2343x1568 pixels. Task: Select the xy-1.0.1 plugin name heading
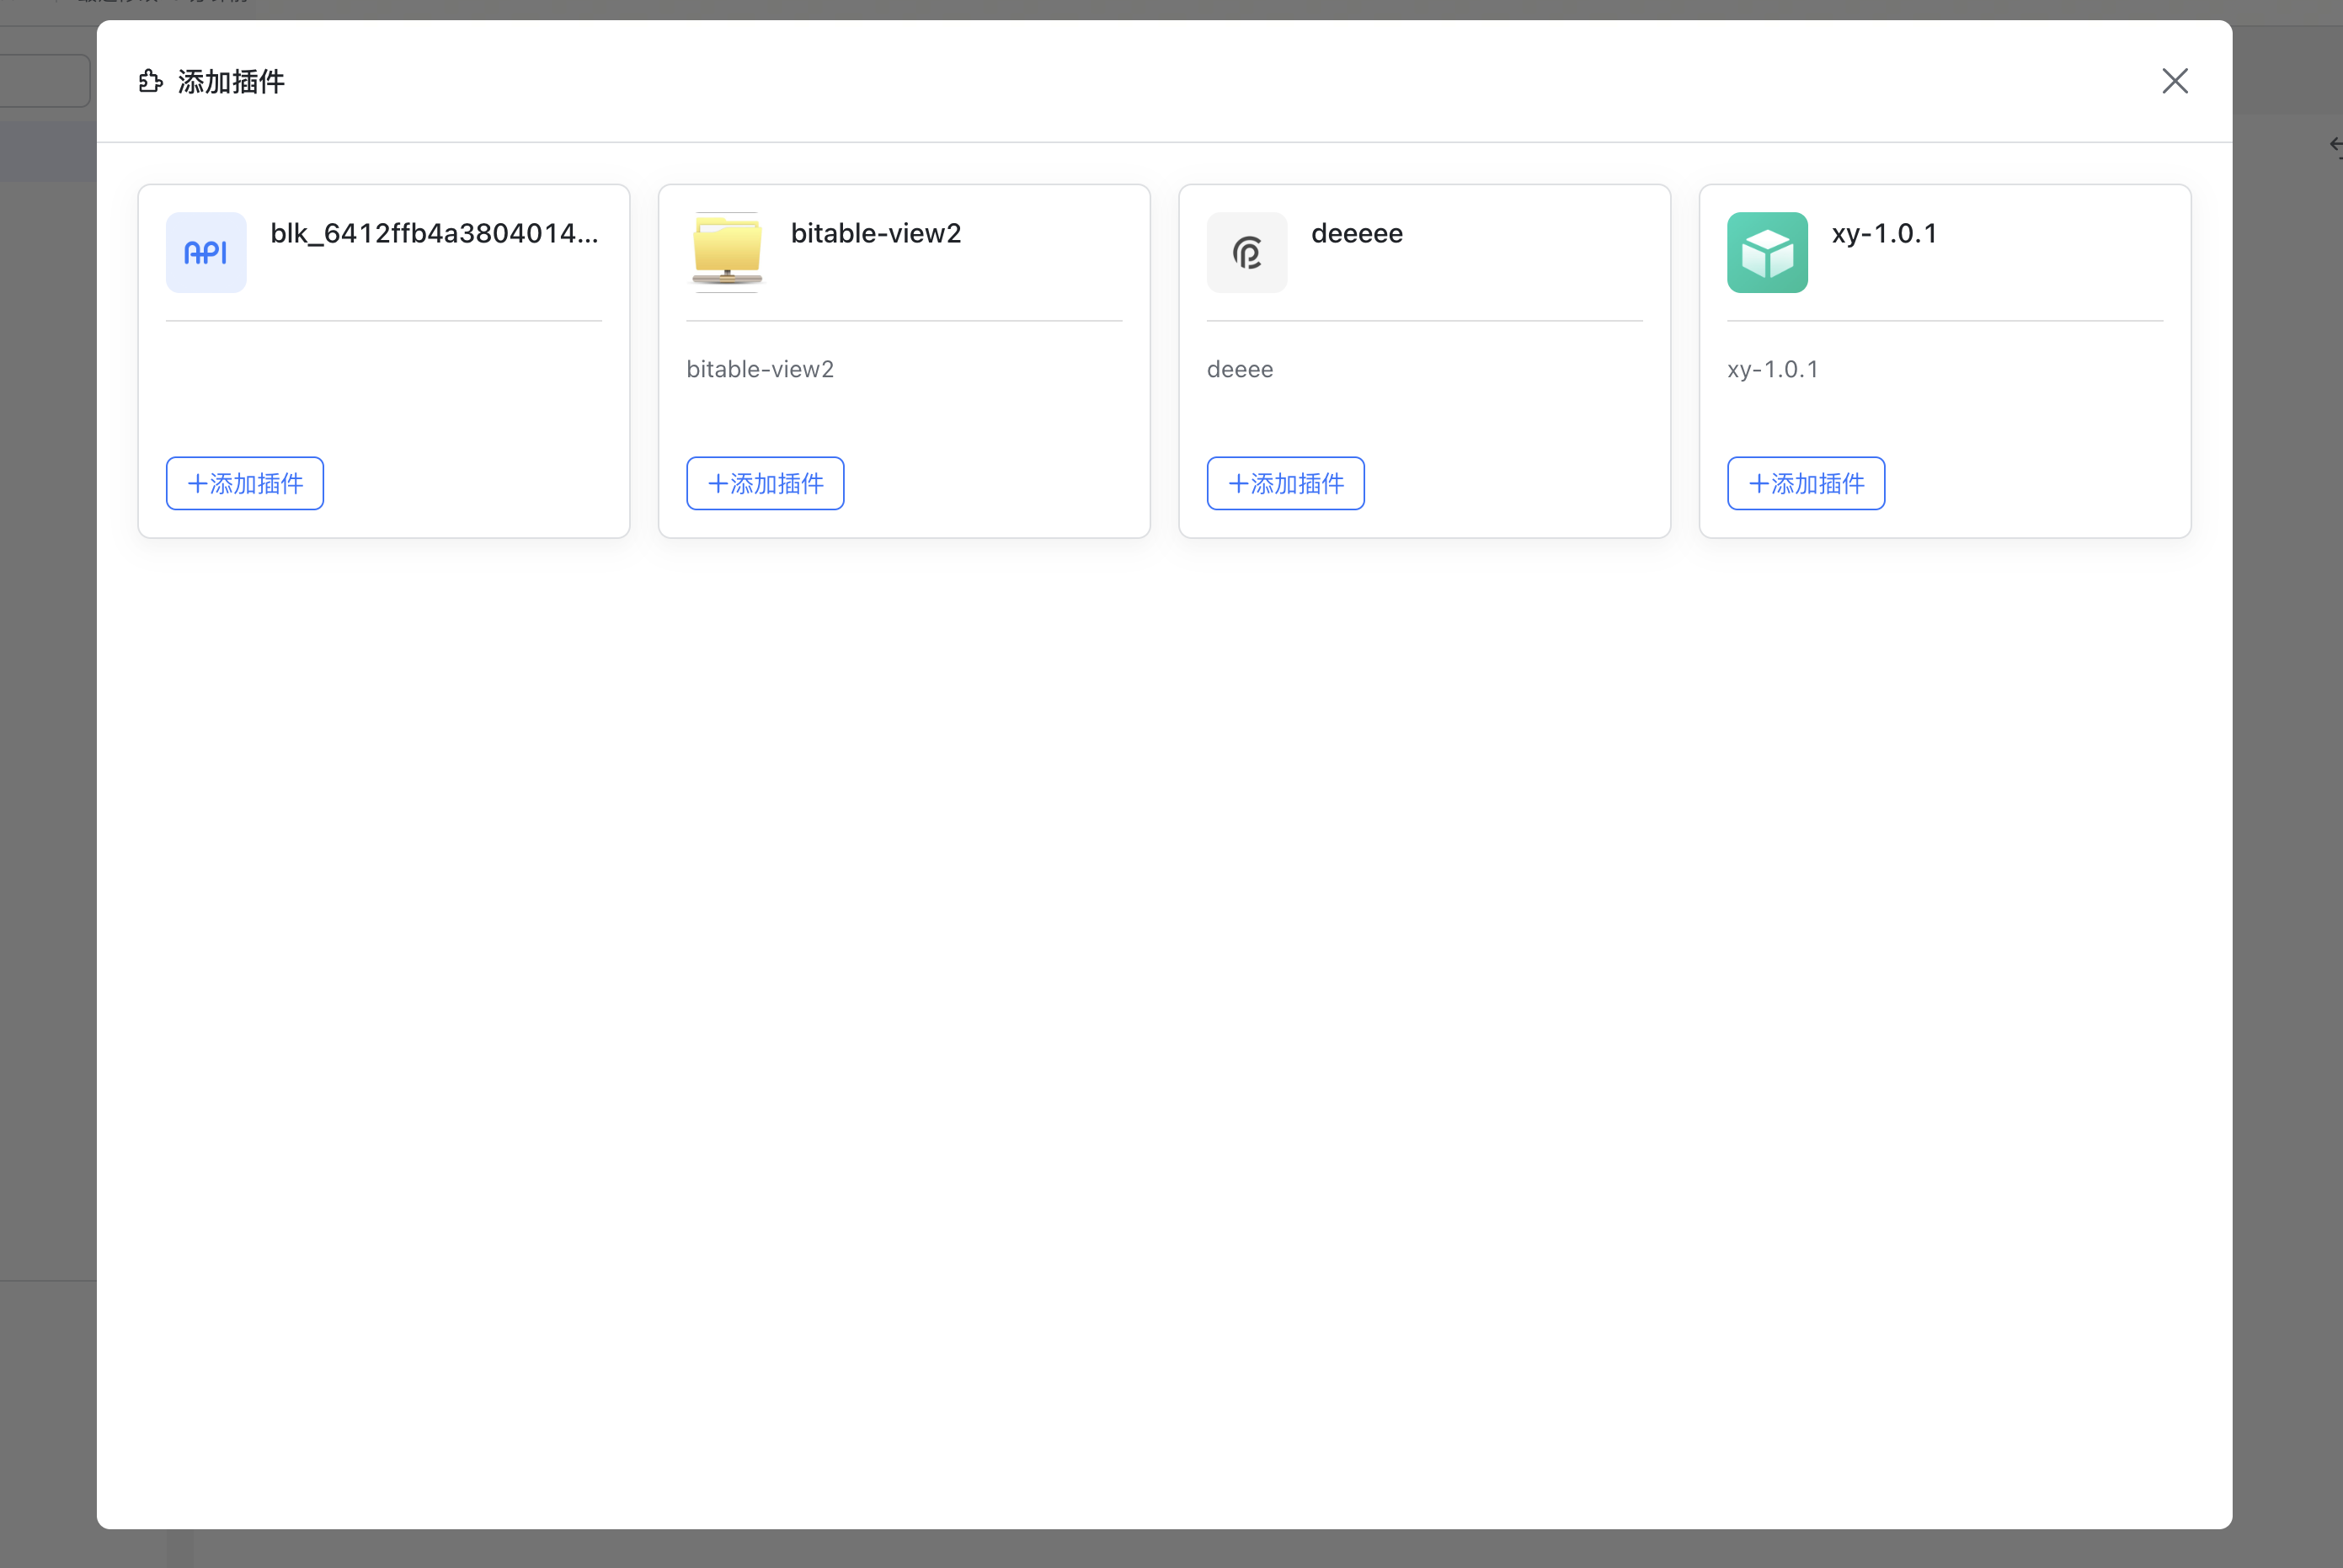[x=1884, y=233]
